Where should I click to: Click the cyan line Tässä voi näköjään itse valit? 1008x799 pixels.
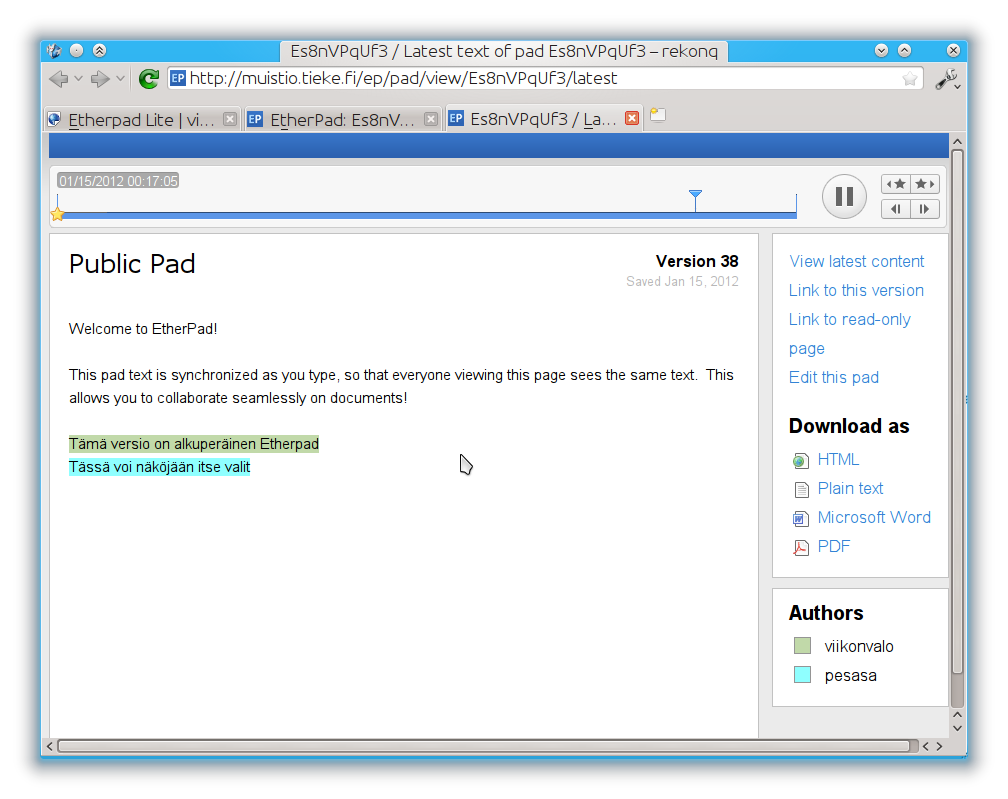tap(159, 467)
